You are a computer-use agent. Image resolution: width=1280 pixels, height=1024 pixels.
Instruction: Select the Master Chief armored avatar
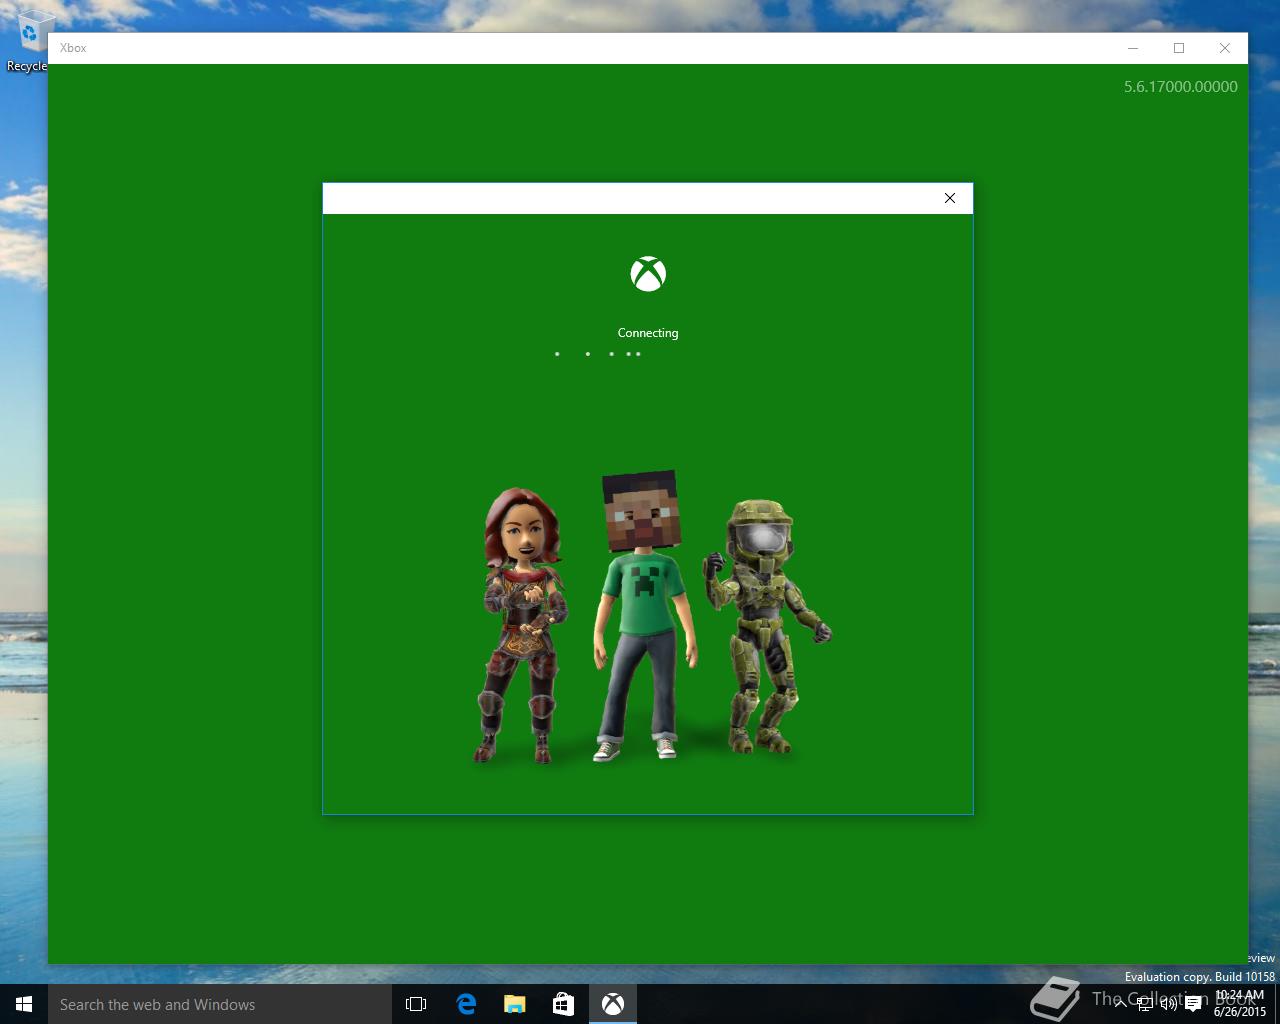click(767, 628)
